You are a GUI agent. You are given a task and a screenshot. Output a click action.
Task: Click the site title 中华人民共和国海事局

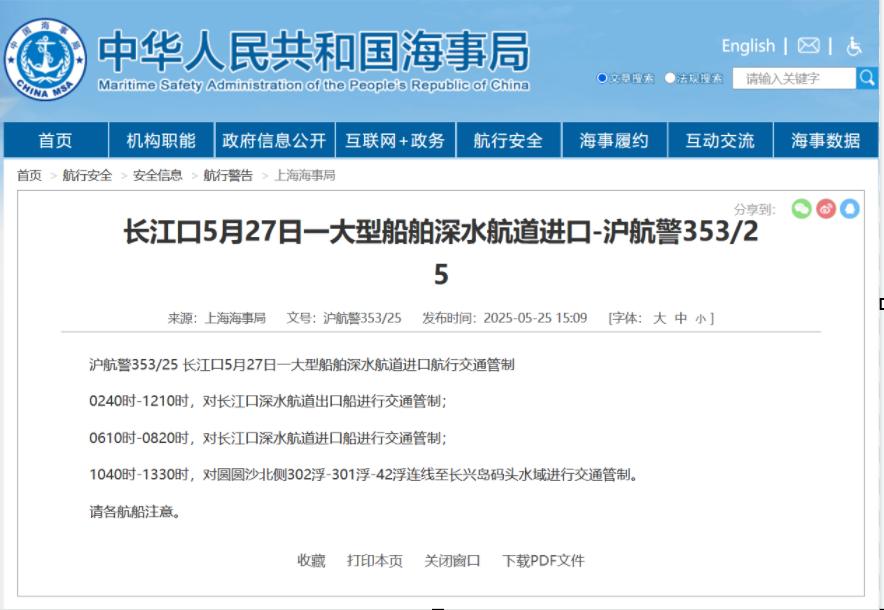tap(313, 51)
